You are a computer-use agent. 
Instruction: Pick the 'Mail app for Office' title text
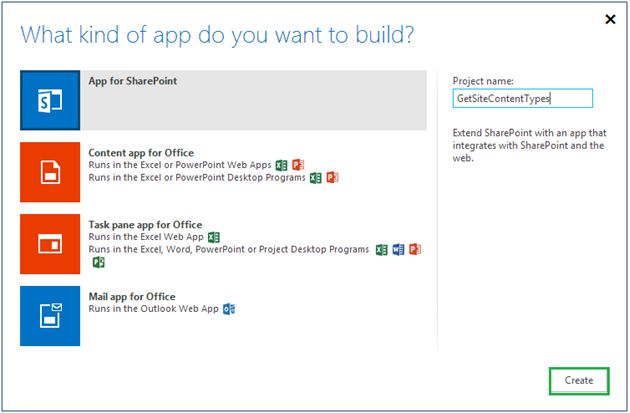pos(132,297)
